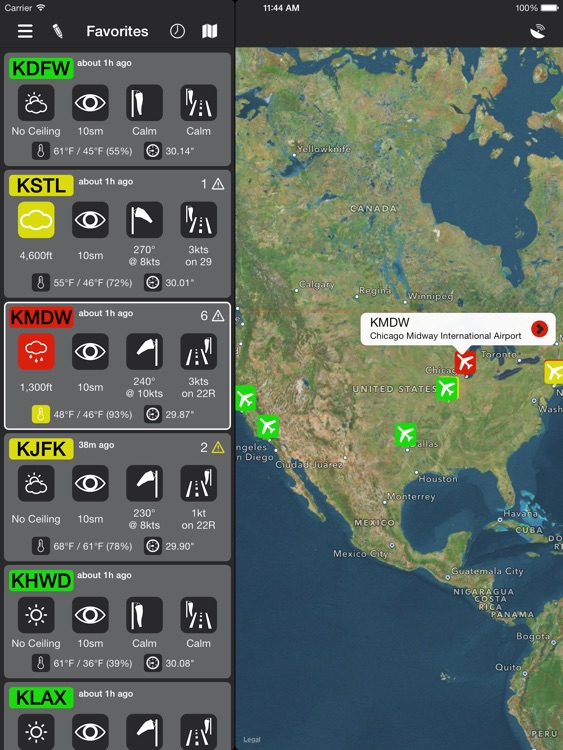The image size is (563, 750).
Task: Tap KSTL runway 29 crosswind icon
Action: point(199,220)
